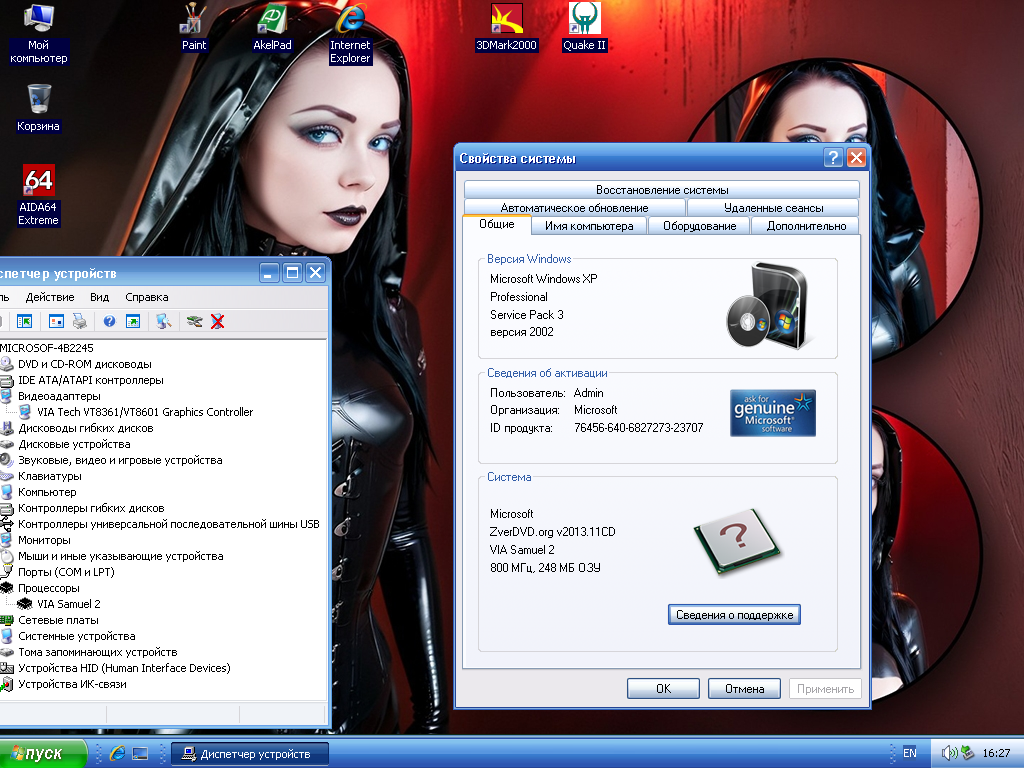Switch to the Дополнительно tab
Viewport: 1024px width, 768px height.
[x=806, y=226]
